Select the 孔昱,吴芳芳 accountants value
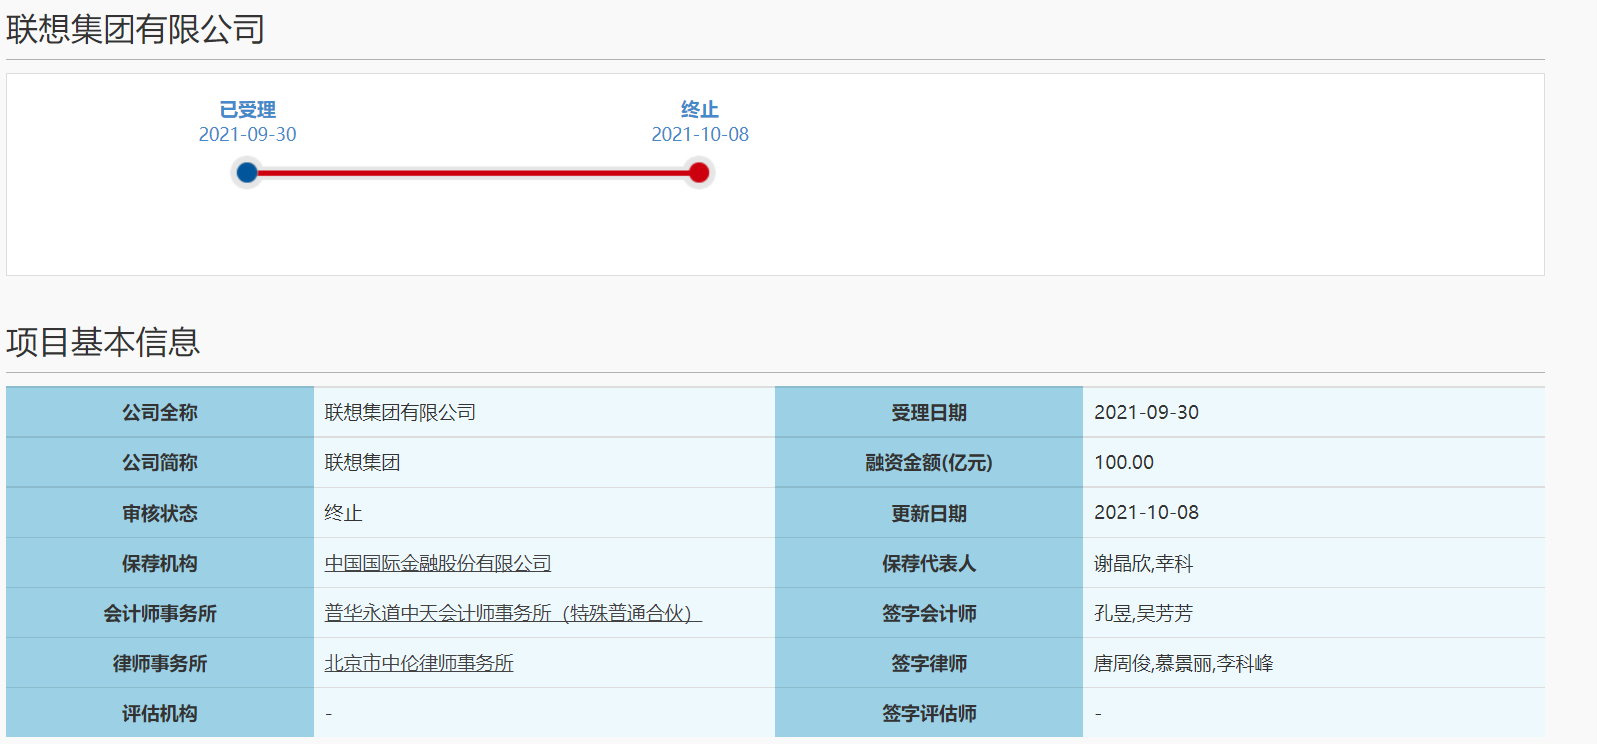 tap(1143, 613)
